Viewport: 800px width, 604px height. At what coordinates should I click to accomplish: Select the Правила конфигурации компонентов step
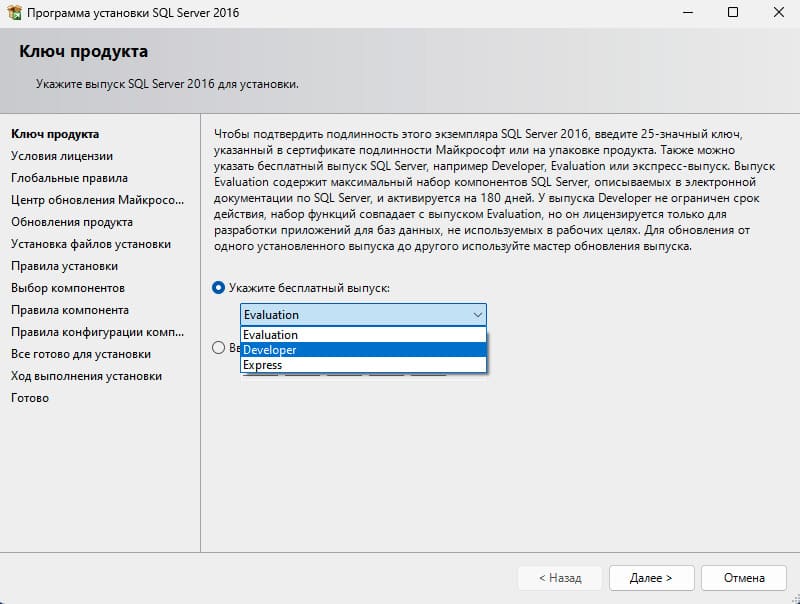(97, 332)
